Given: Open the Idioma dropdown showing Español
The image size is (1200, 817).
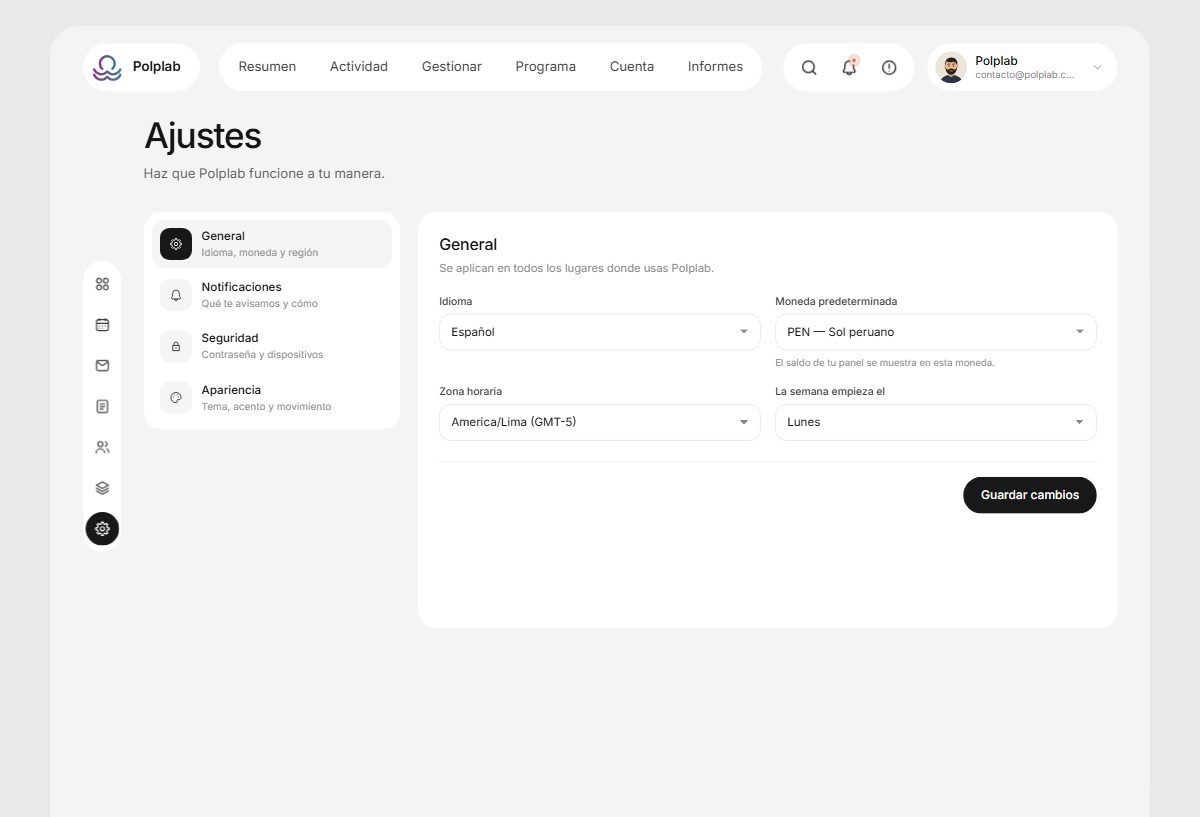Looking at the screenshot, I should click(x=600, y=332).
